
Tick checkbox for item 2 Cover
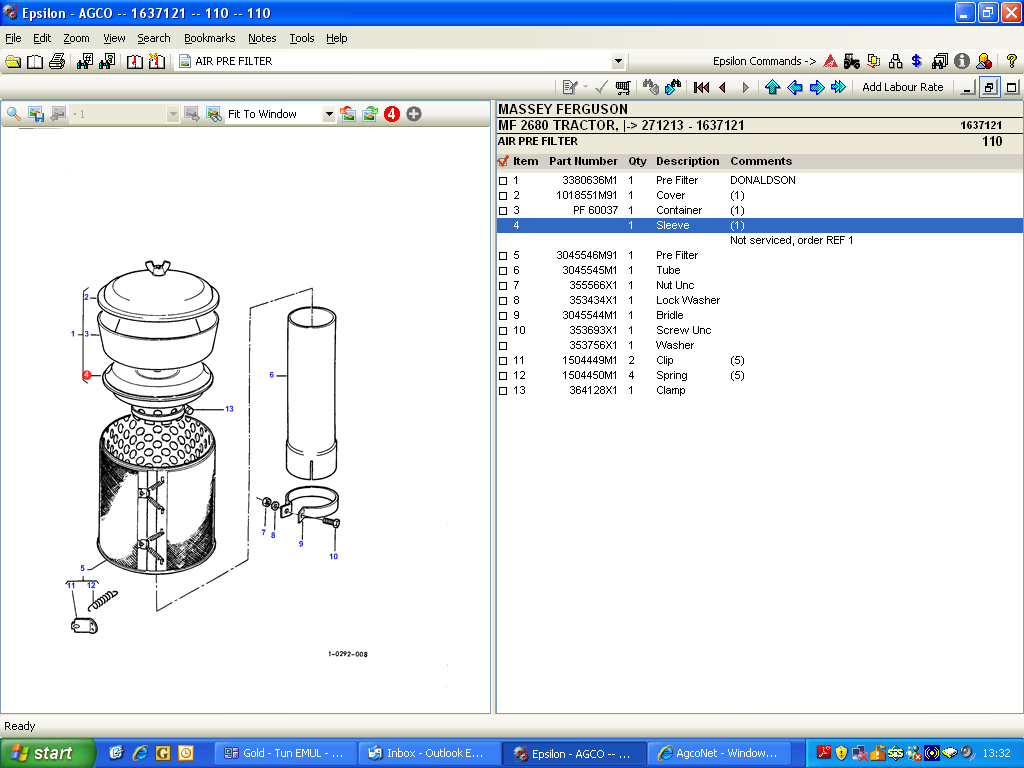pyautogui.click(x=503, y=196)
